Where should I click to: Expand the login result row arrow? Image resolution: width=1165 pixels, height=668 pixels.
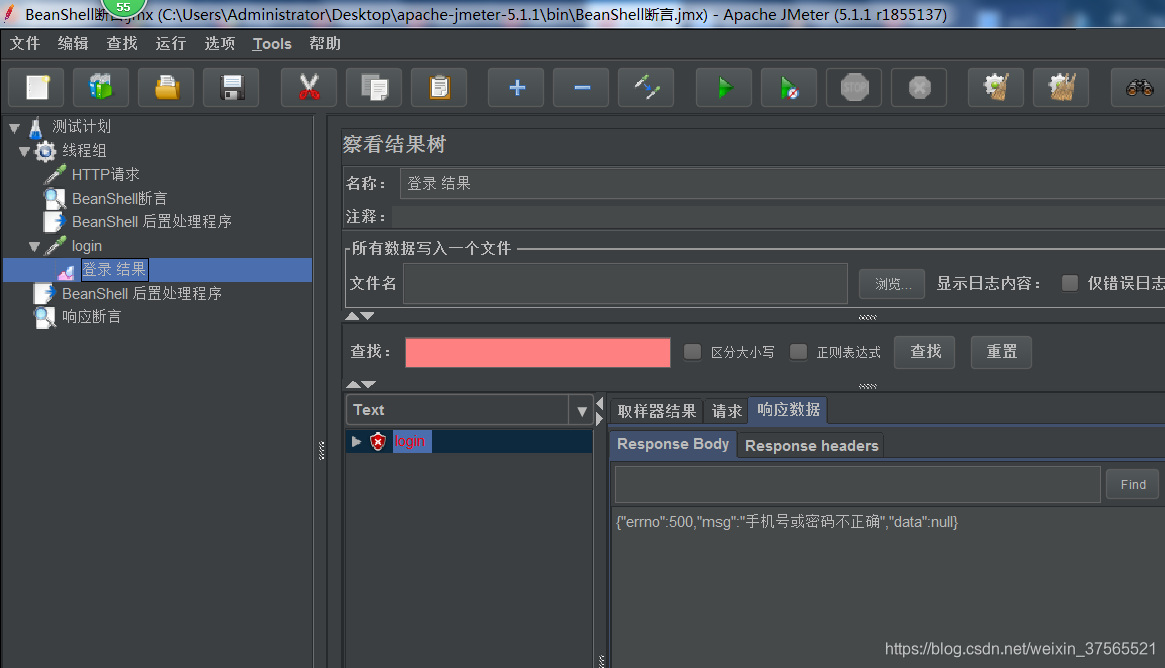click(356, 441)
